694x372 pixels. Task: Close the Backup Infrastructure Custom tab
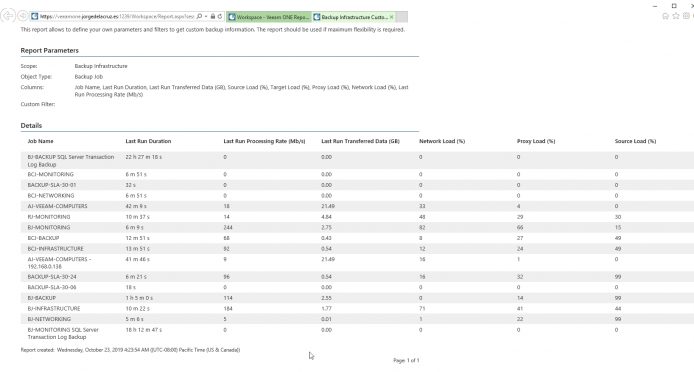(x=392, y=17)
